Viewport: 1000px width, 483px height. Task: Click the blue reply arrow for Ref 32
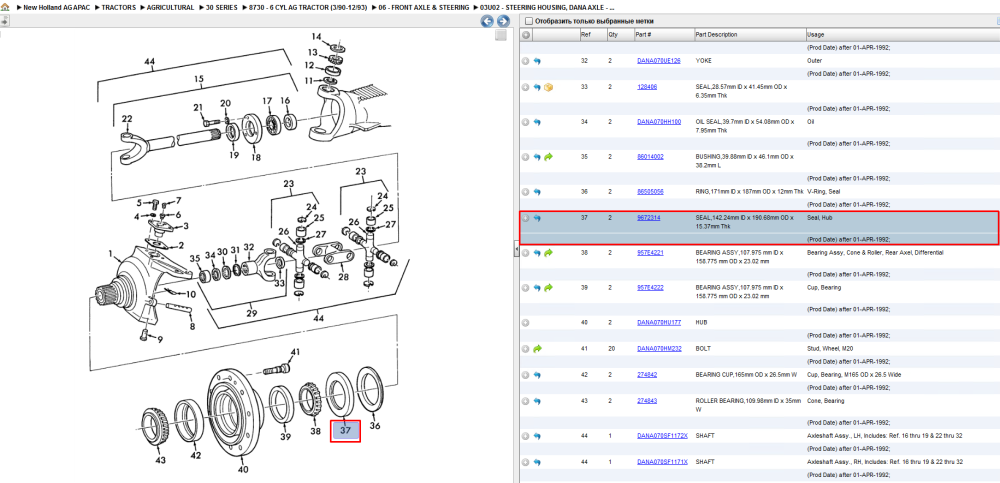(537, 61)
